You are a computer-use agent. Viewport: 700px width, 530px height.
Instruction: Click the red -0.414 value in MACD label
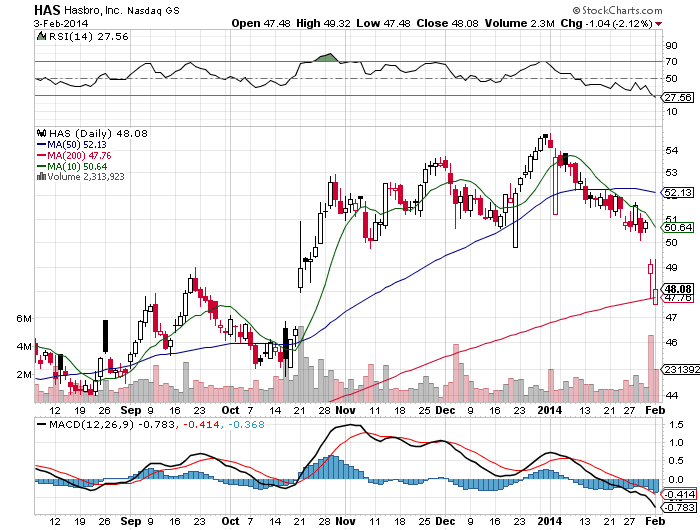coord(202,425)
